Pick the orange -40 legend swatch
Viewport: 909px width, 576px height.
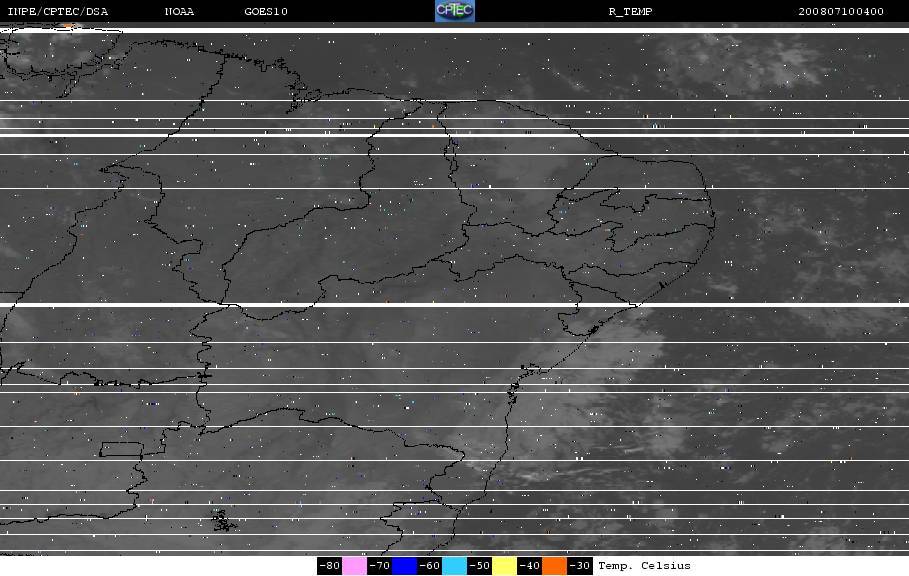[x=554, y=566]
